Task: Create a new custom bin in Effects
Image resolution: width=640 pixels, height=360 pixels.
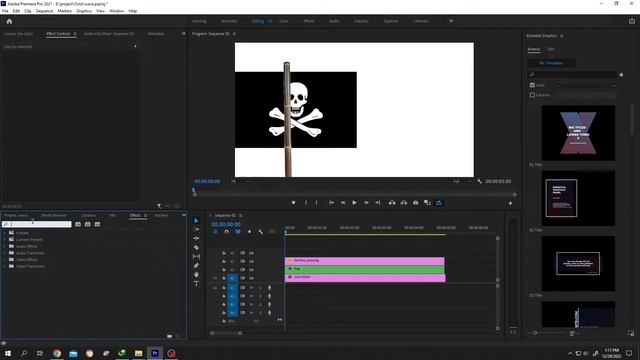Action: [169, 336]
